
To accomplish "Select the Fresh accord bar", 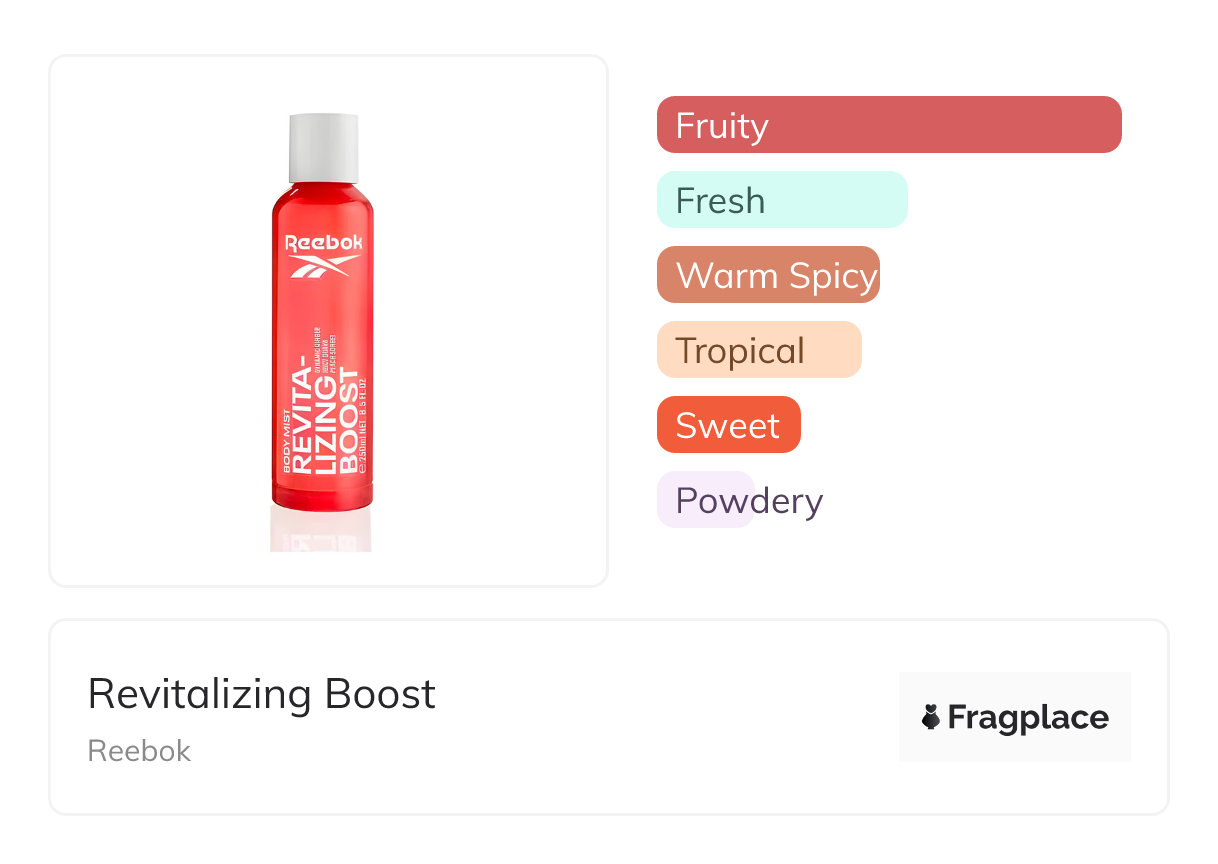I will [x=781, y=200].
